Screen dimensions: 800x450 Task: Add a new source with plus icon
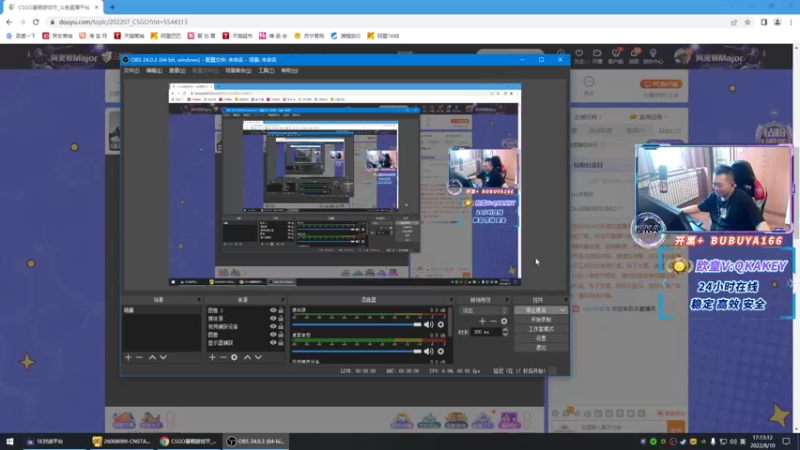(x=212, y=358)
